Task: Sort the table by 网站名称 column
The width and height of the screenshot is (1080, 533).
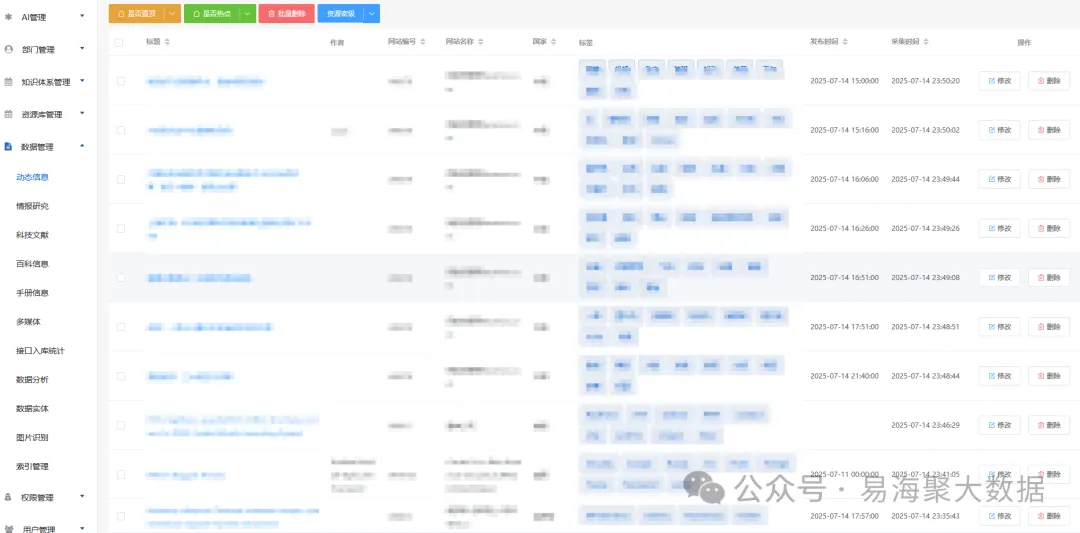Action: tap(481, 42)
